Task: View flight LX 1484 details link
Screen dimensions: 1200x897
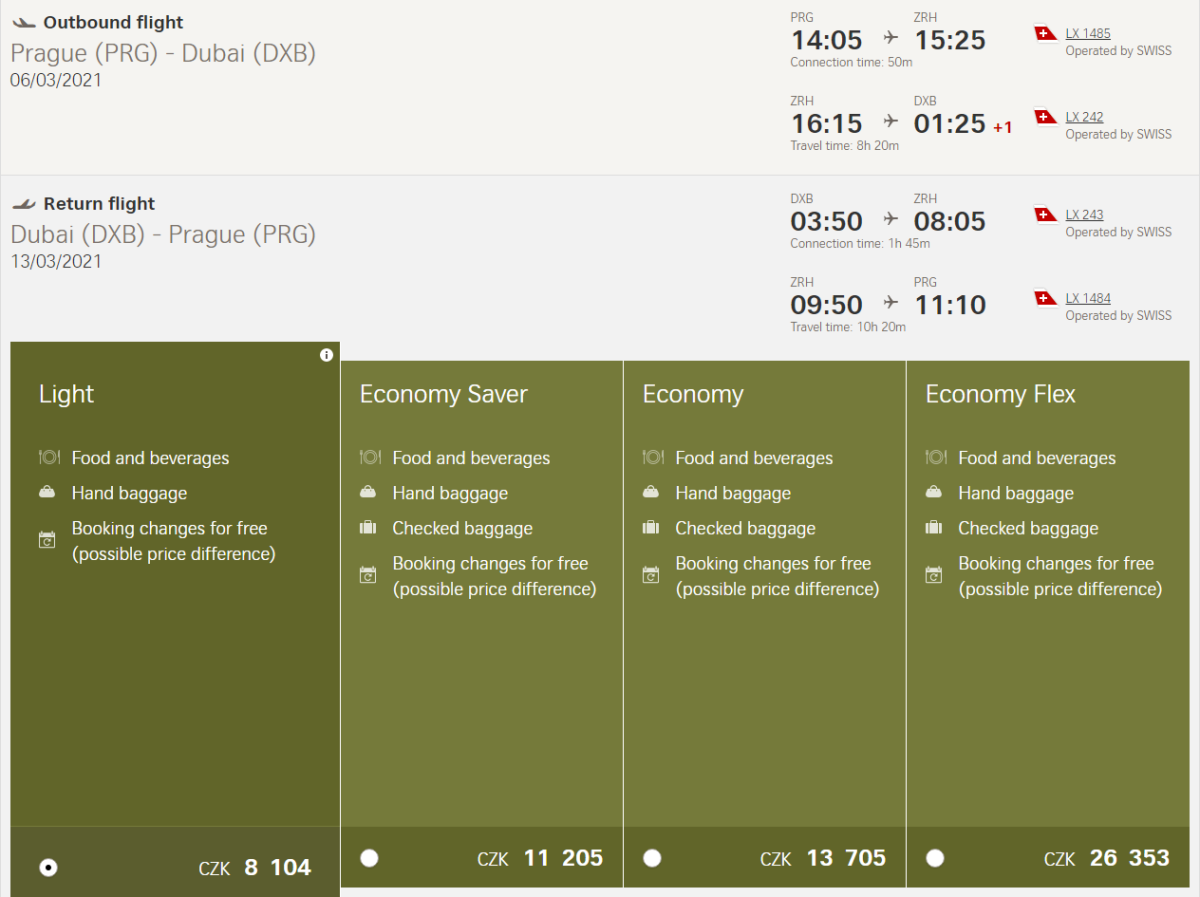Action: pos(1087,298)
